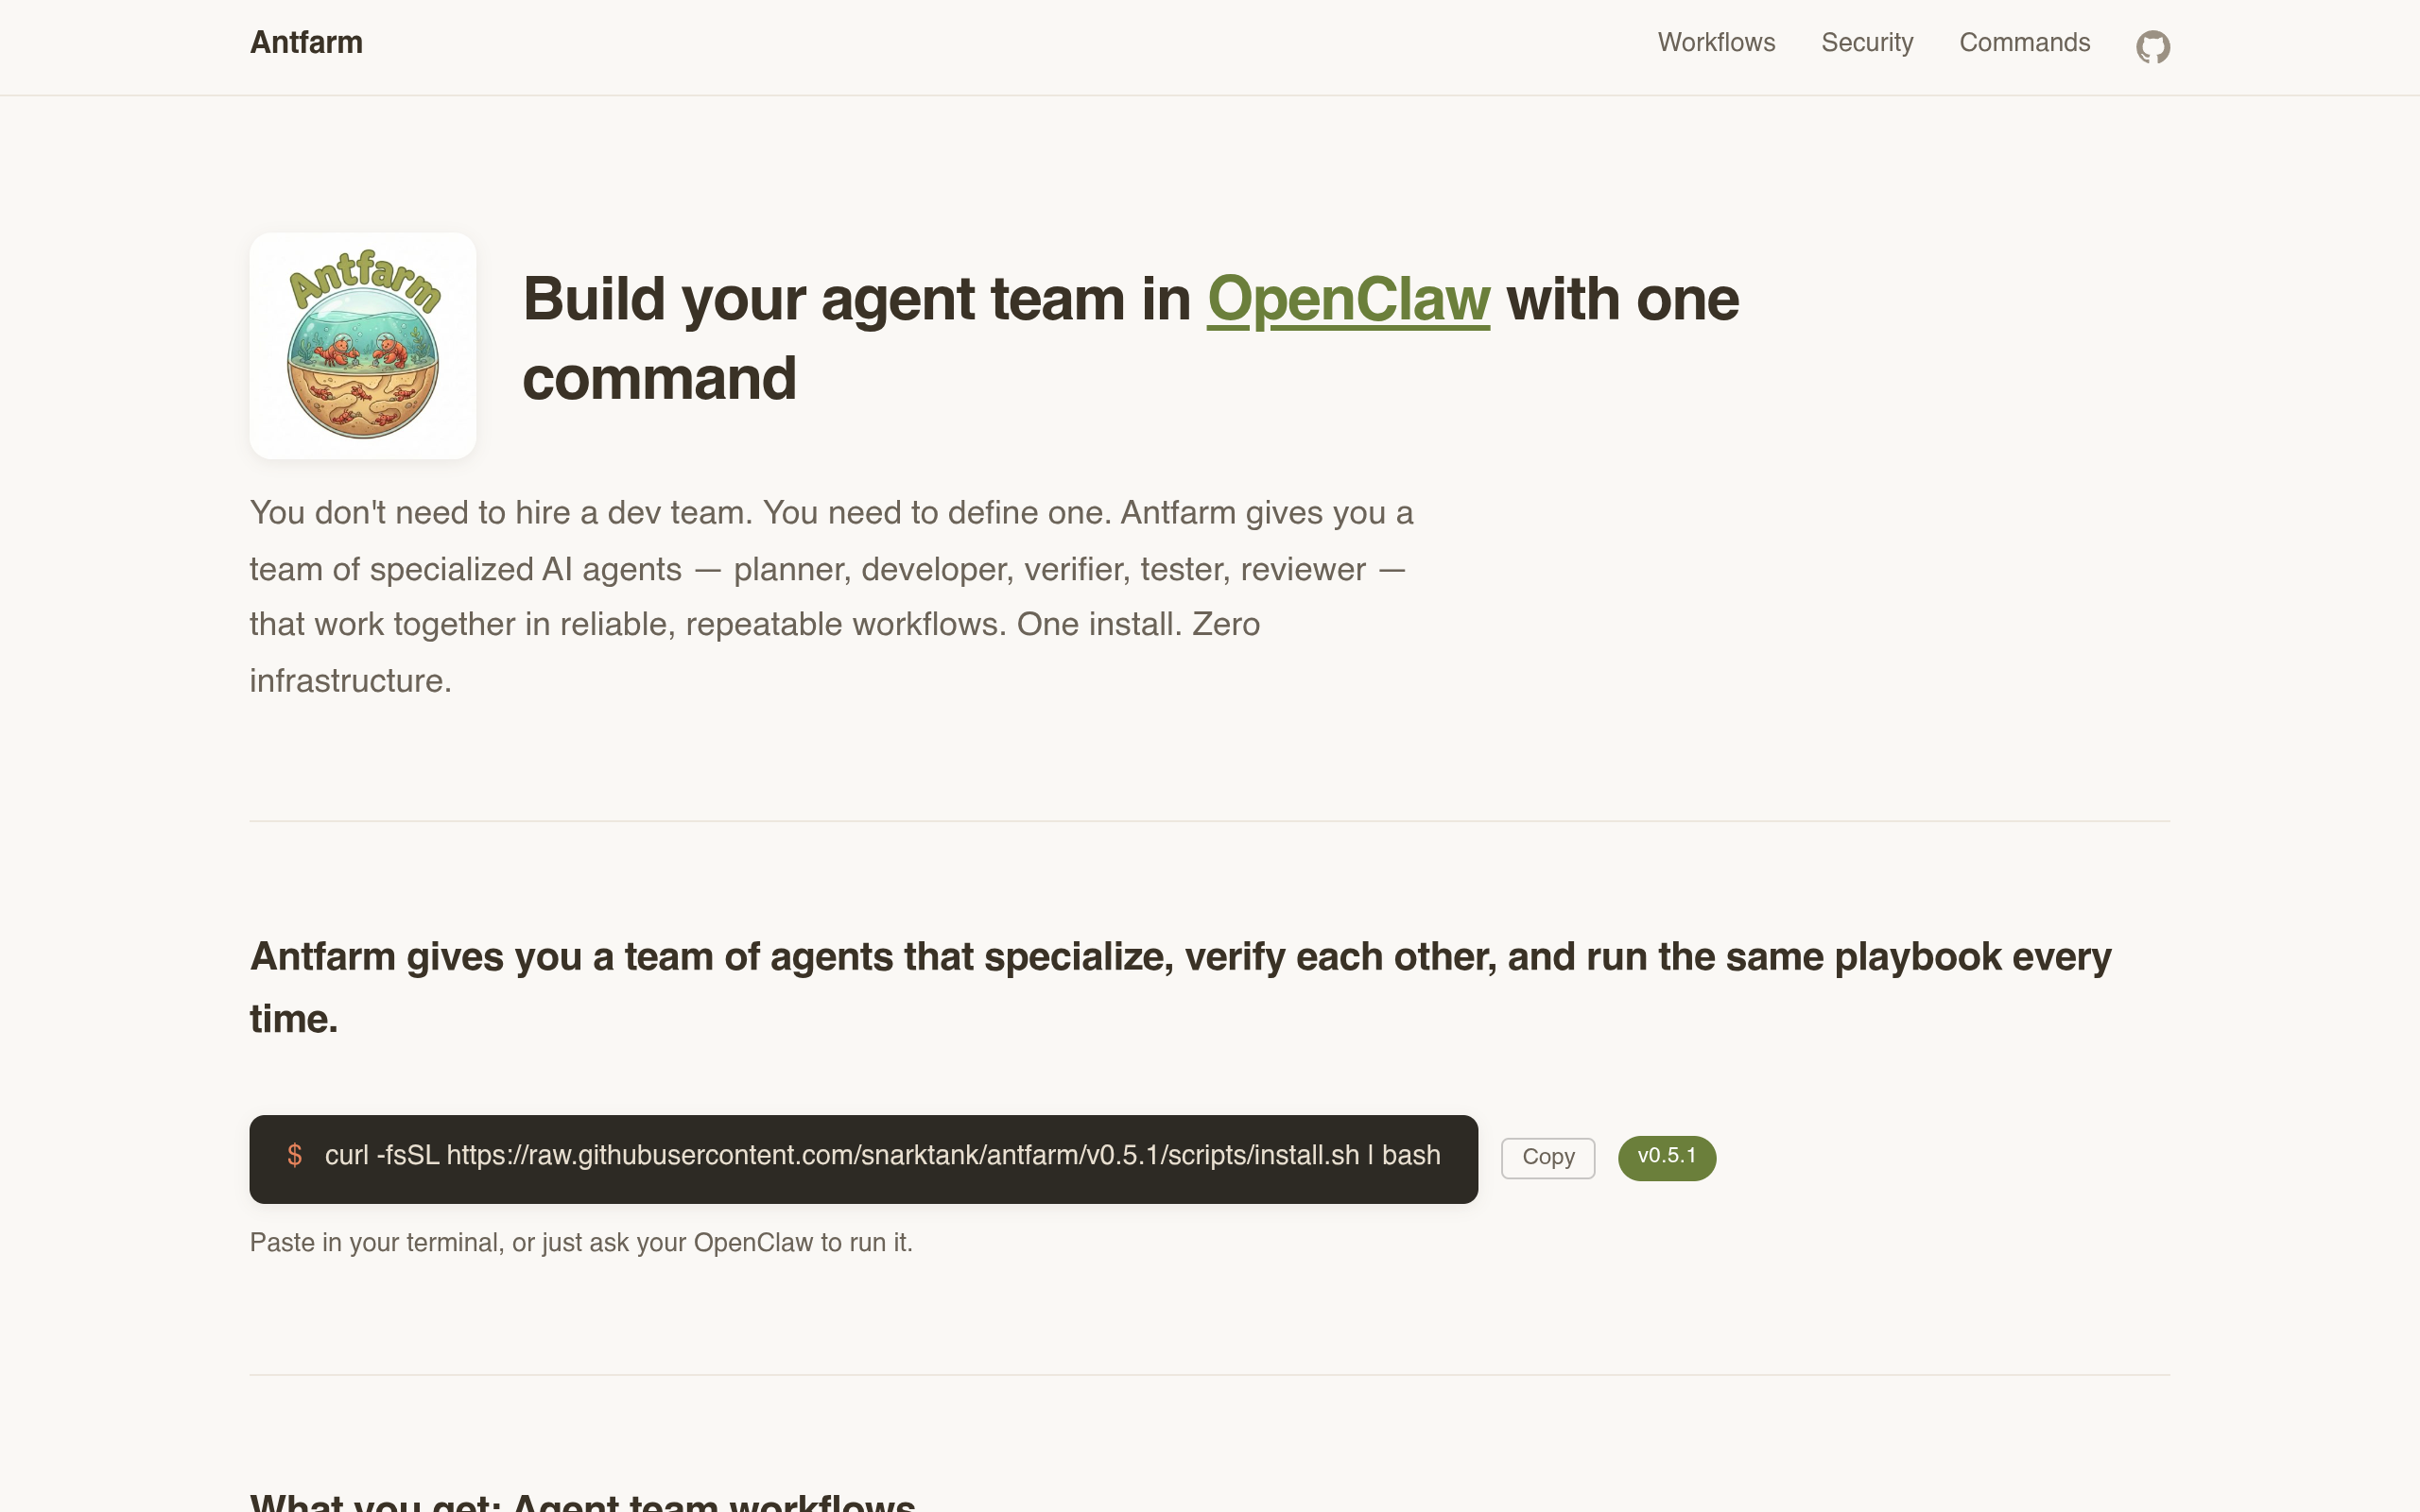Select the curl install command text
The image size is (2420, 1512).
[882, 1156]
